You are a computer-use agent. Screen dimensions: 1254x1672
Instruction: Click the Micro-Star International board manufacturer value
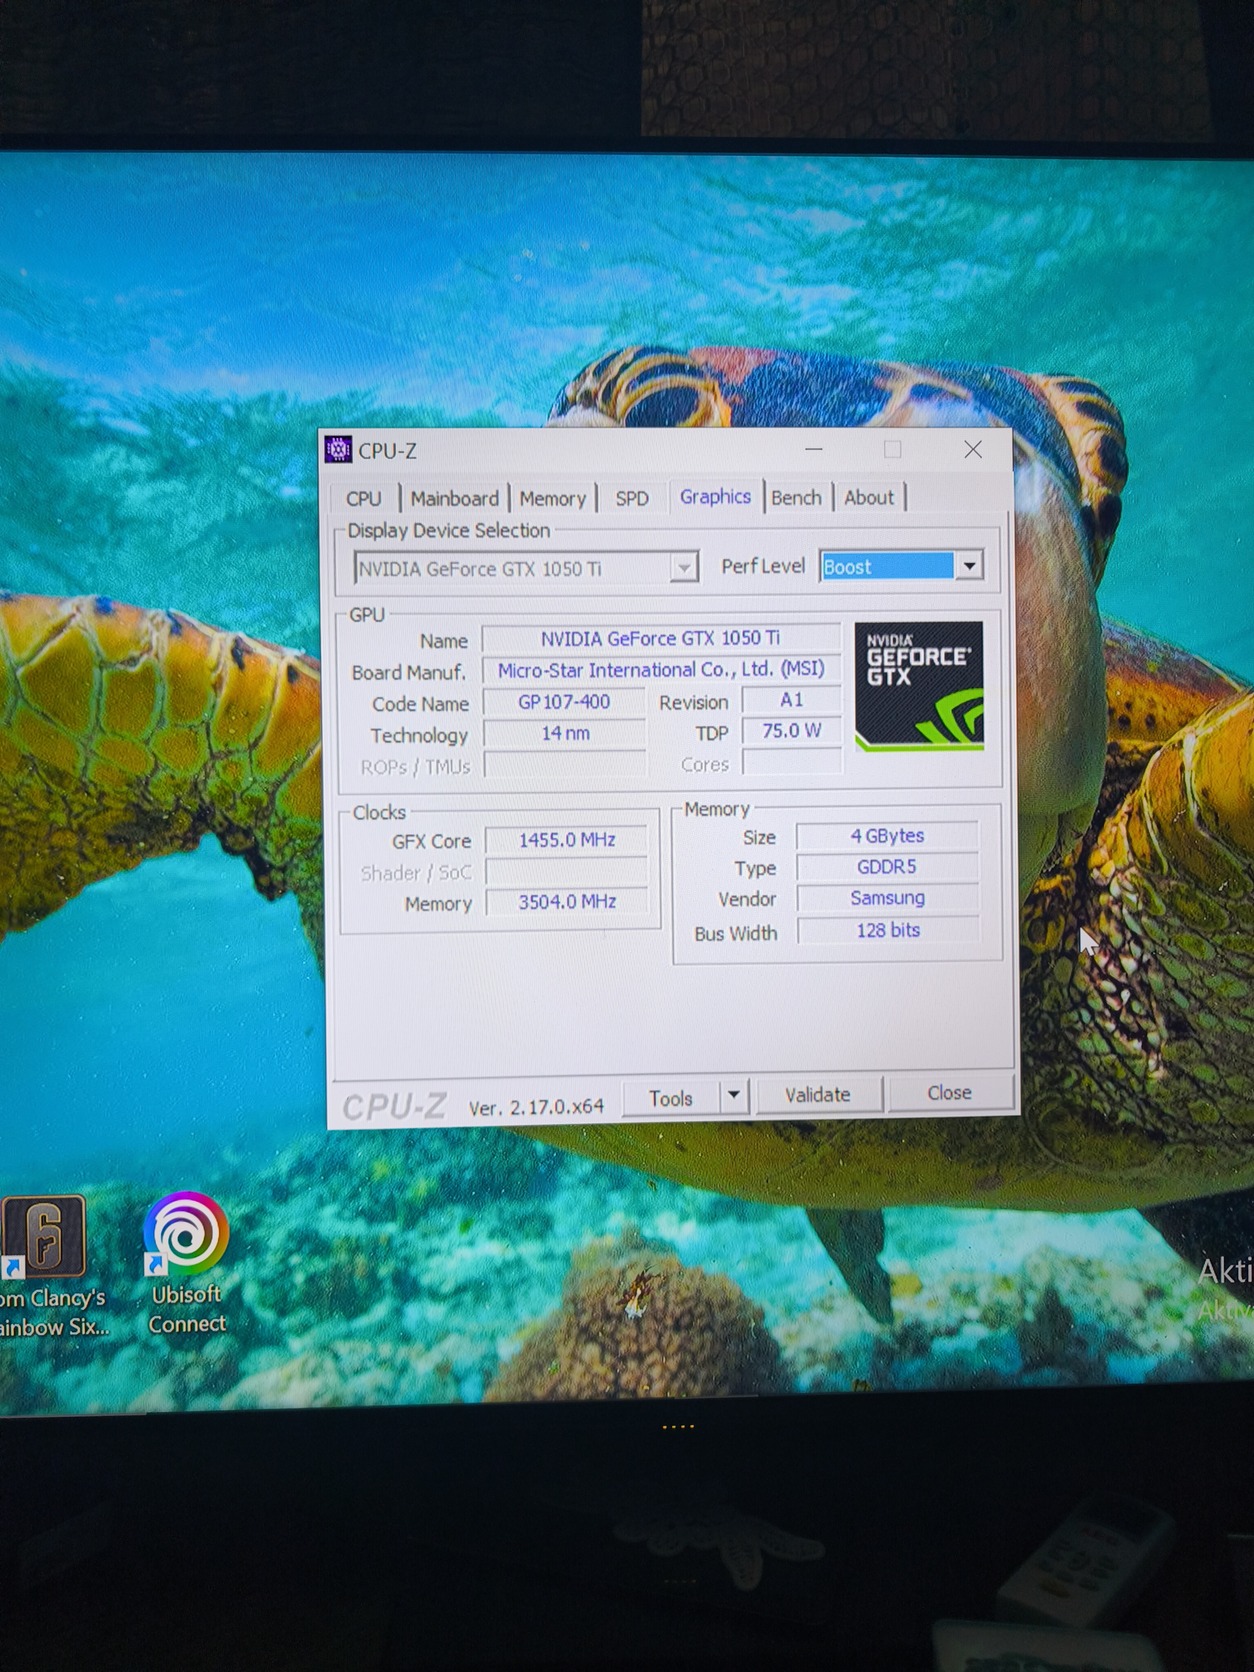661,670
